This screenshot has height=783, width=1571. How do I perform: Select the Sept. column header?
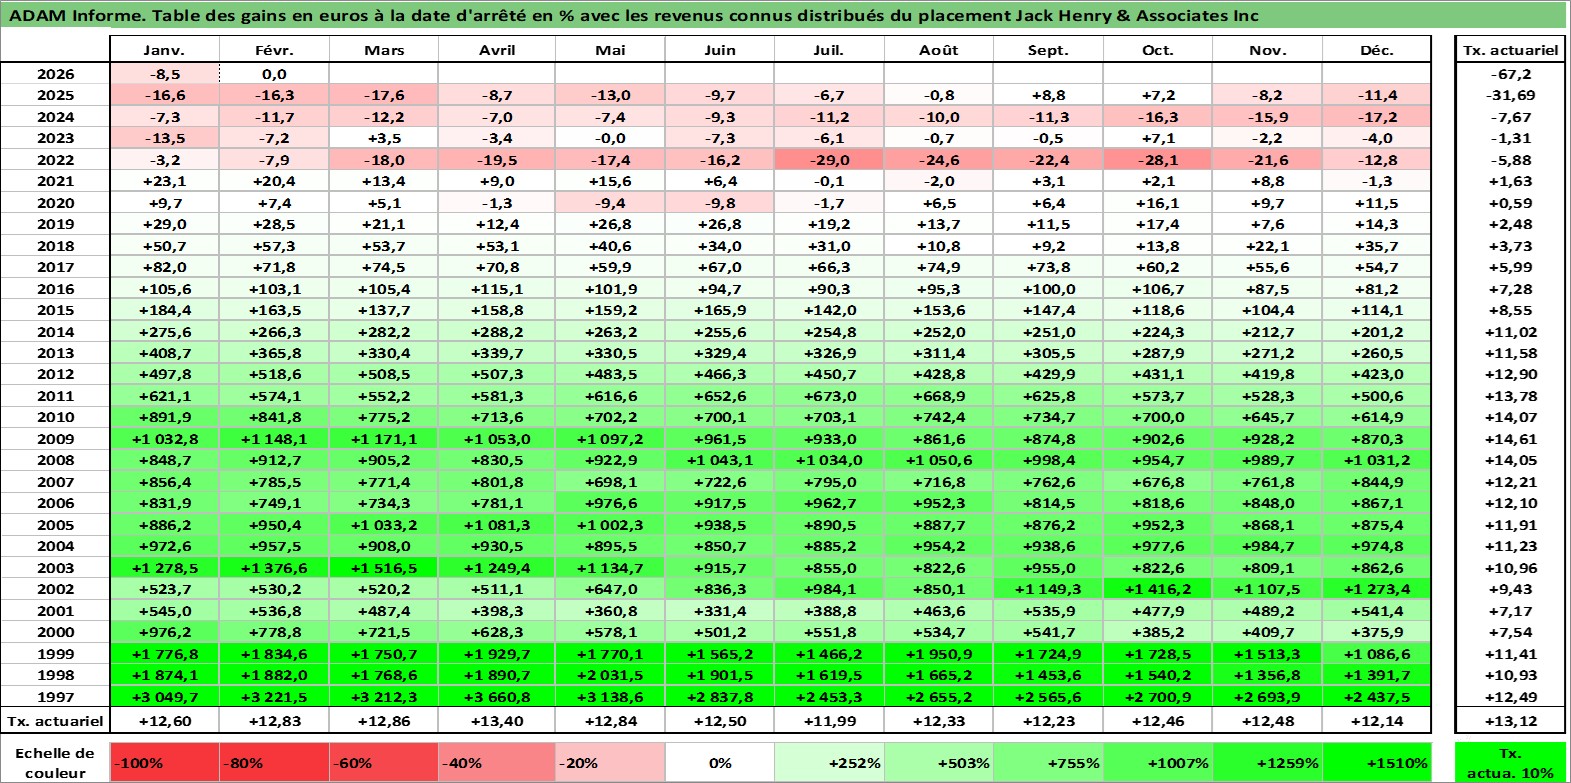coord(1048,50)
